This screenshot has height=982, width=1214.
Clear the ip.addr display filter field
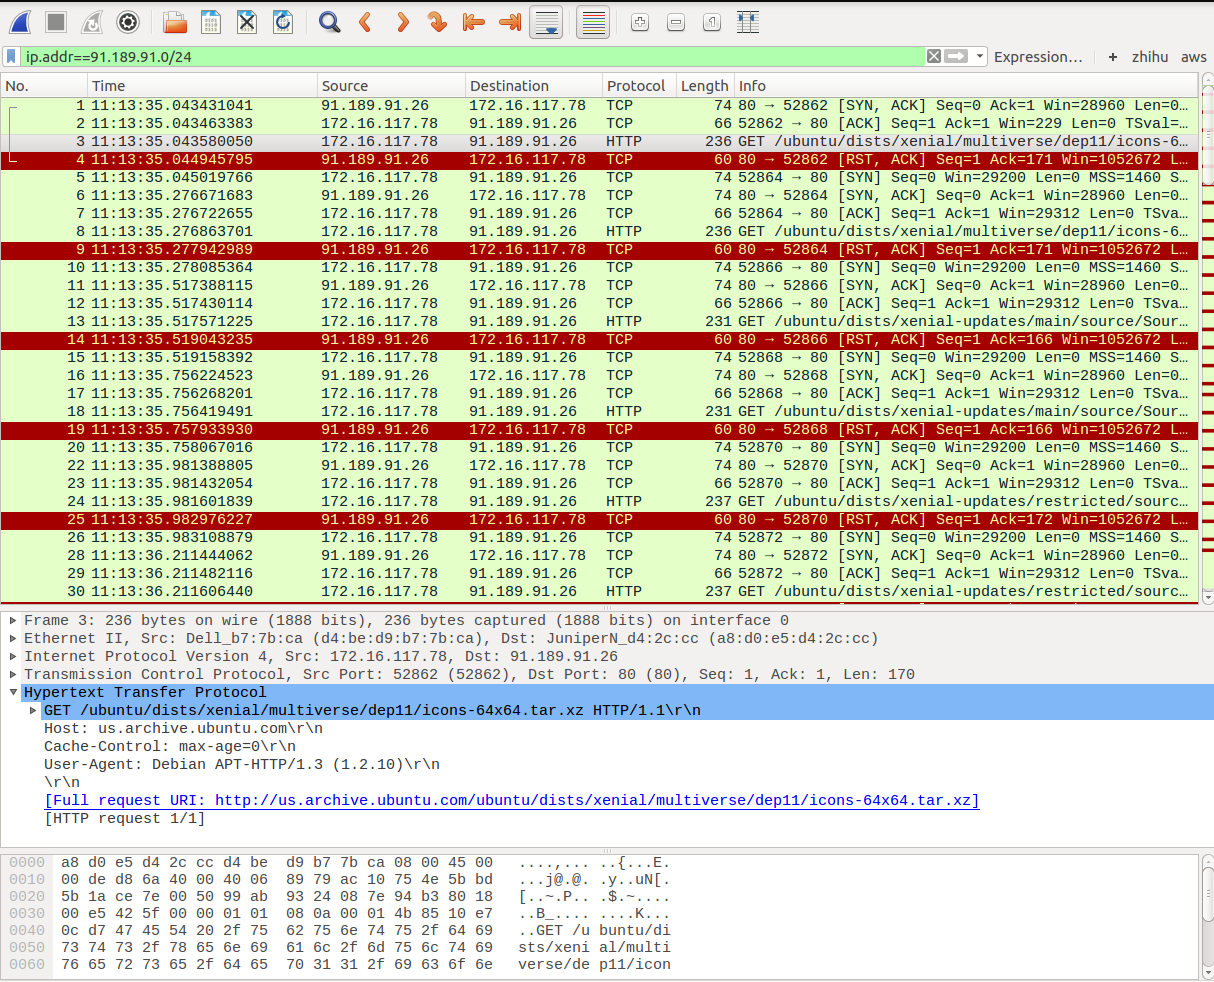(934, 57)
